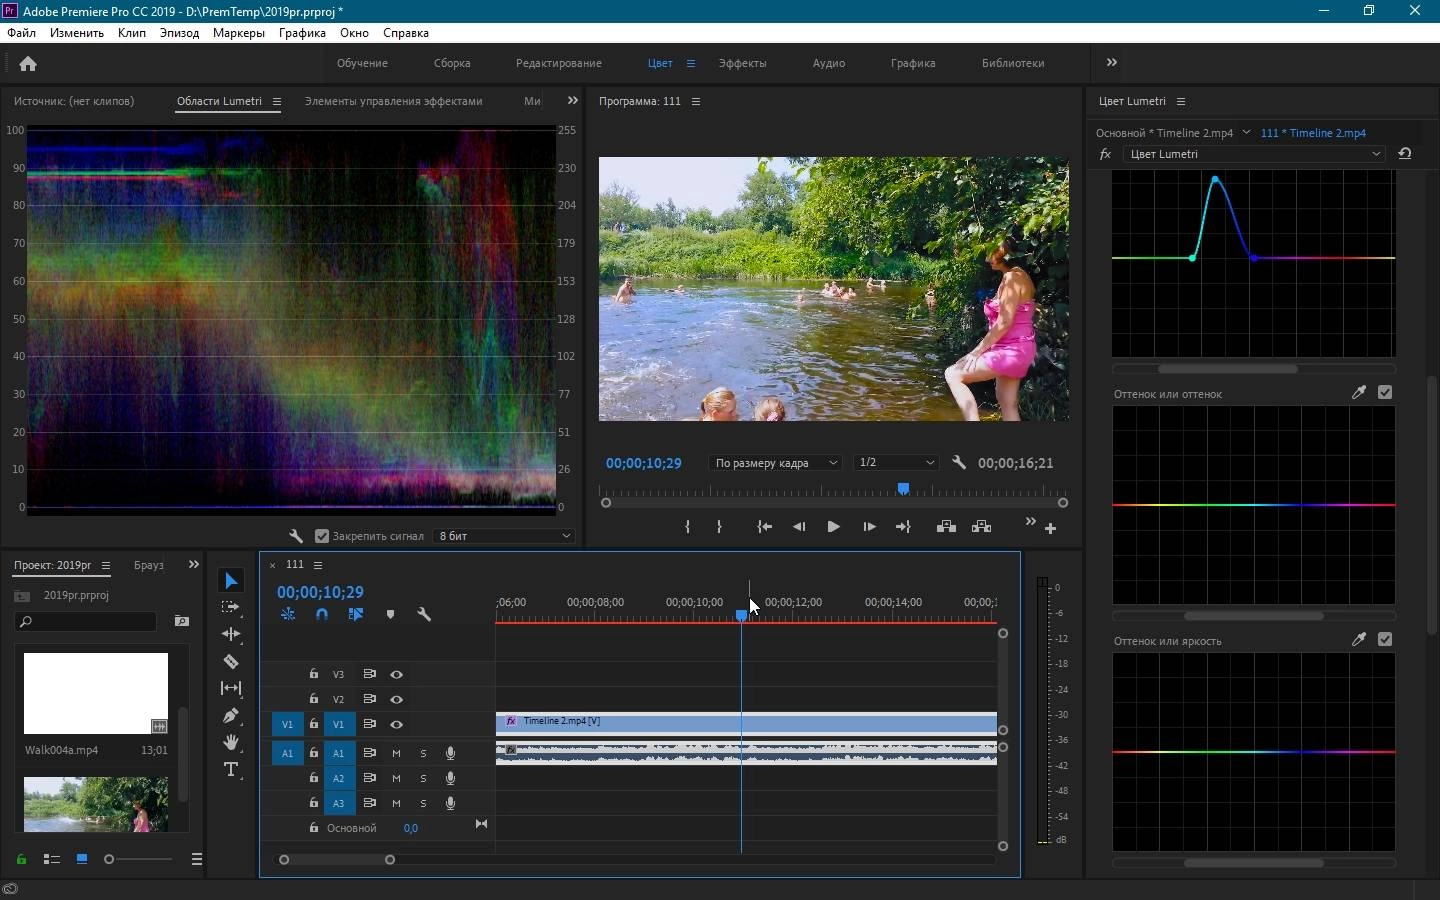The width and height of the screenshot is (1440, 900).
Task: Select the Type tool
Action: tap(231, 769)
